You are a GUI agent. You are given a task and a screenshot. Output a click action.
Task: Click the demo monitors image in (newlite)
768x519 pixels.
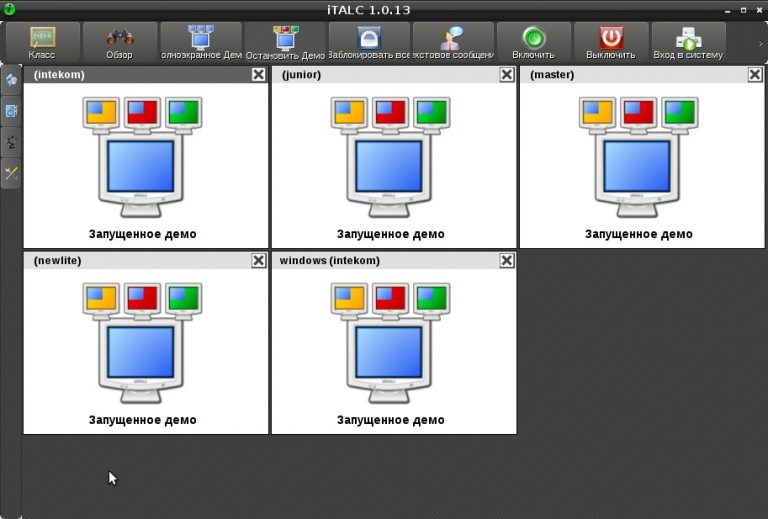point(142,343)
